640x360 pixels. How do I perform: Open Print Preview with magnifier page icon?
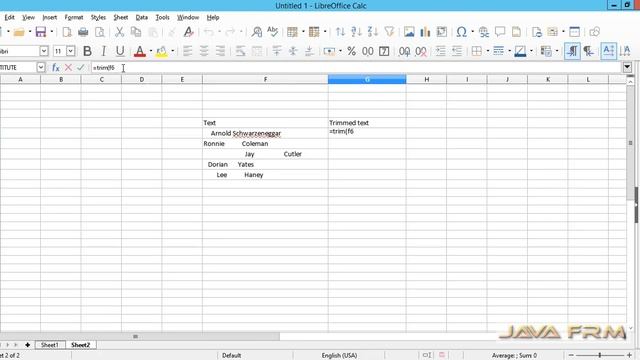100,32
